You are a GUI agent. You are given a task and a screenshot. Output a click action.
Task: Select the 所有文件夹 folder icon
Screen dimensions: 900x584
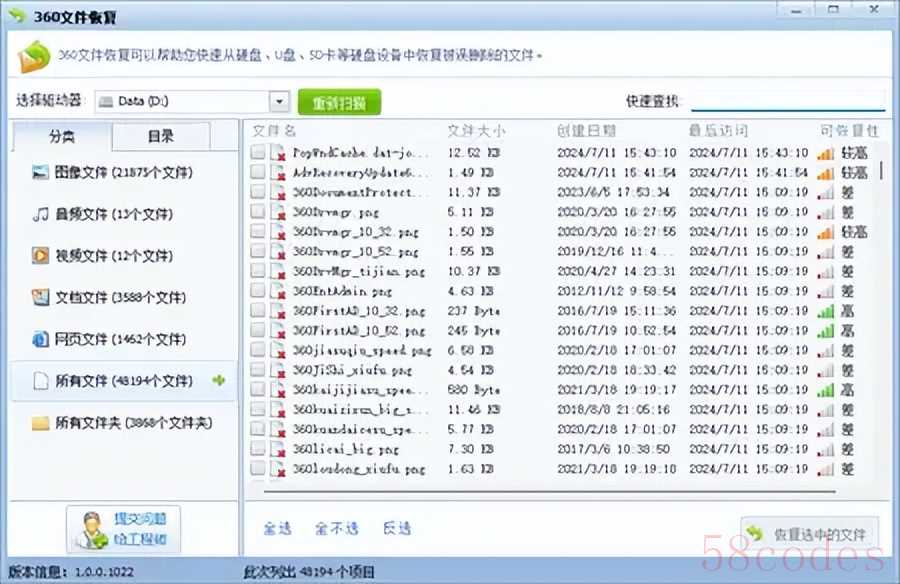40,423
